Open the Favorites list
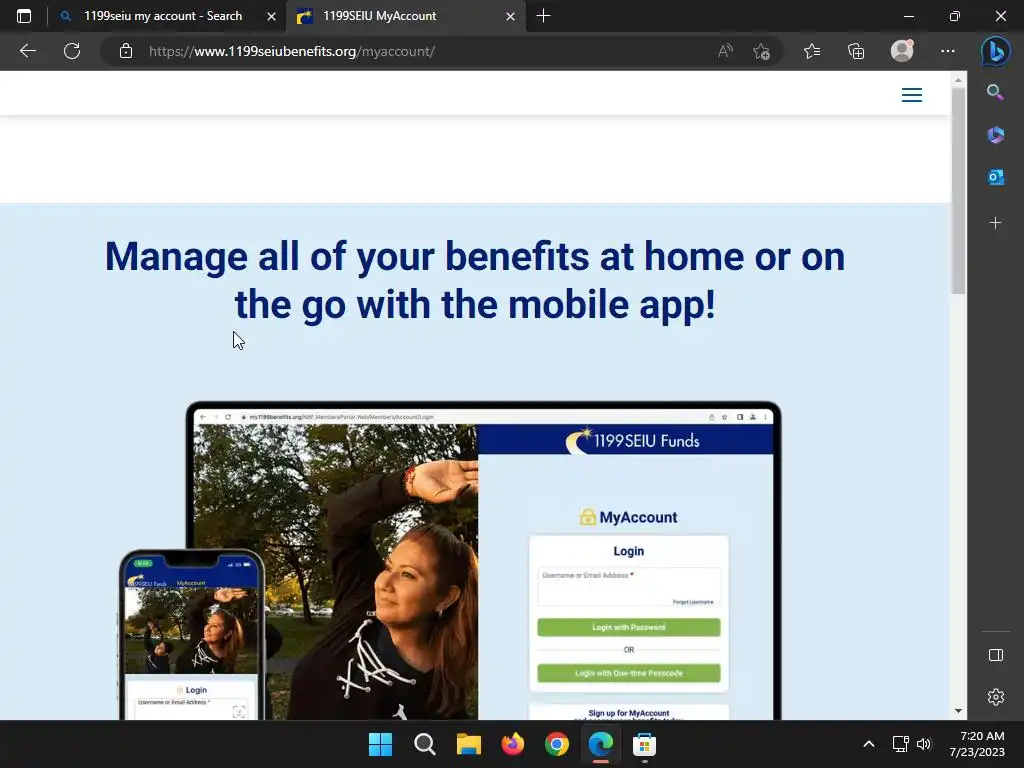Screen dimensions: 1024x768 point(812,51)
